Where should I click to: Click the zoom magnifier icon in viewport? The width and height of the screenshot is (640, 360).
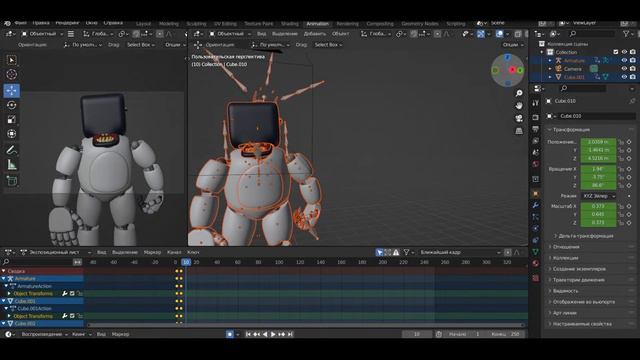point(519,93)
